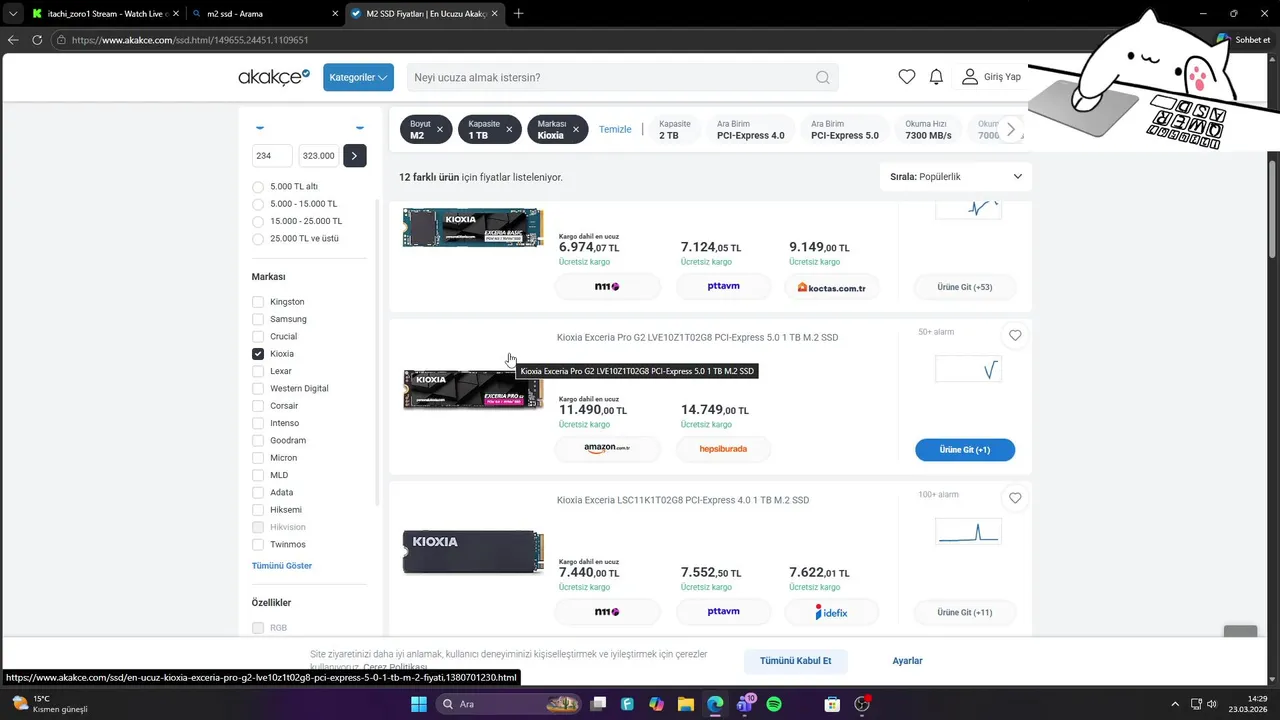The height and width of the screenshot is (720, 1280).
Task: Click the search magnifier icon in search bar
Action: pyautogui.click(x=822, y=77)
